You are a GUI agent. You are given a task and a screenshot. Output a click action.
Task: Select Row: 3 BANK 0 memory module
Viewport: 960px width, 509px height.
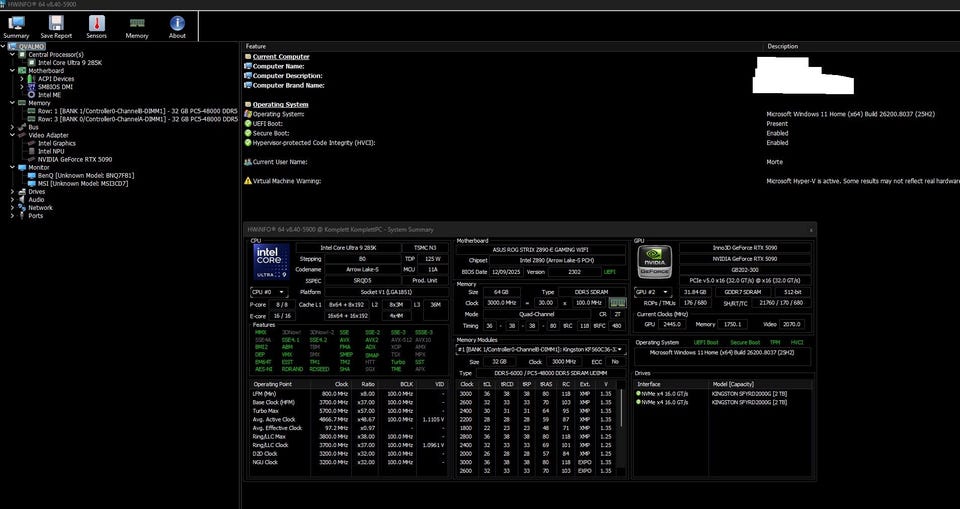pyautogui.click(x=137, y=119)
